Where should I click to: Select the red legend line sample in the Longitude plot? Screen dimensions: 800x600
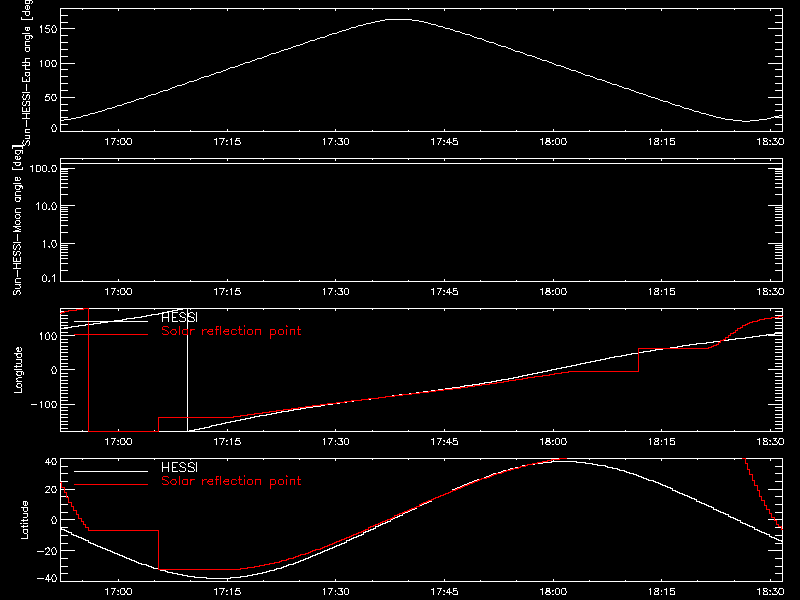point(111,335)
